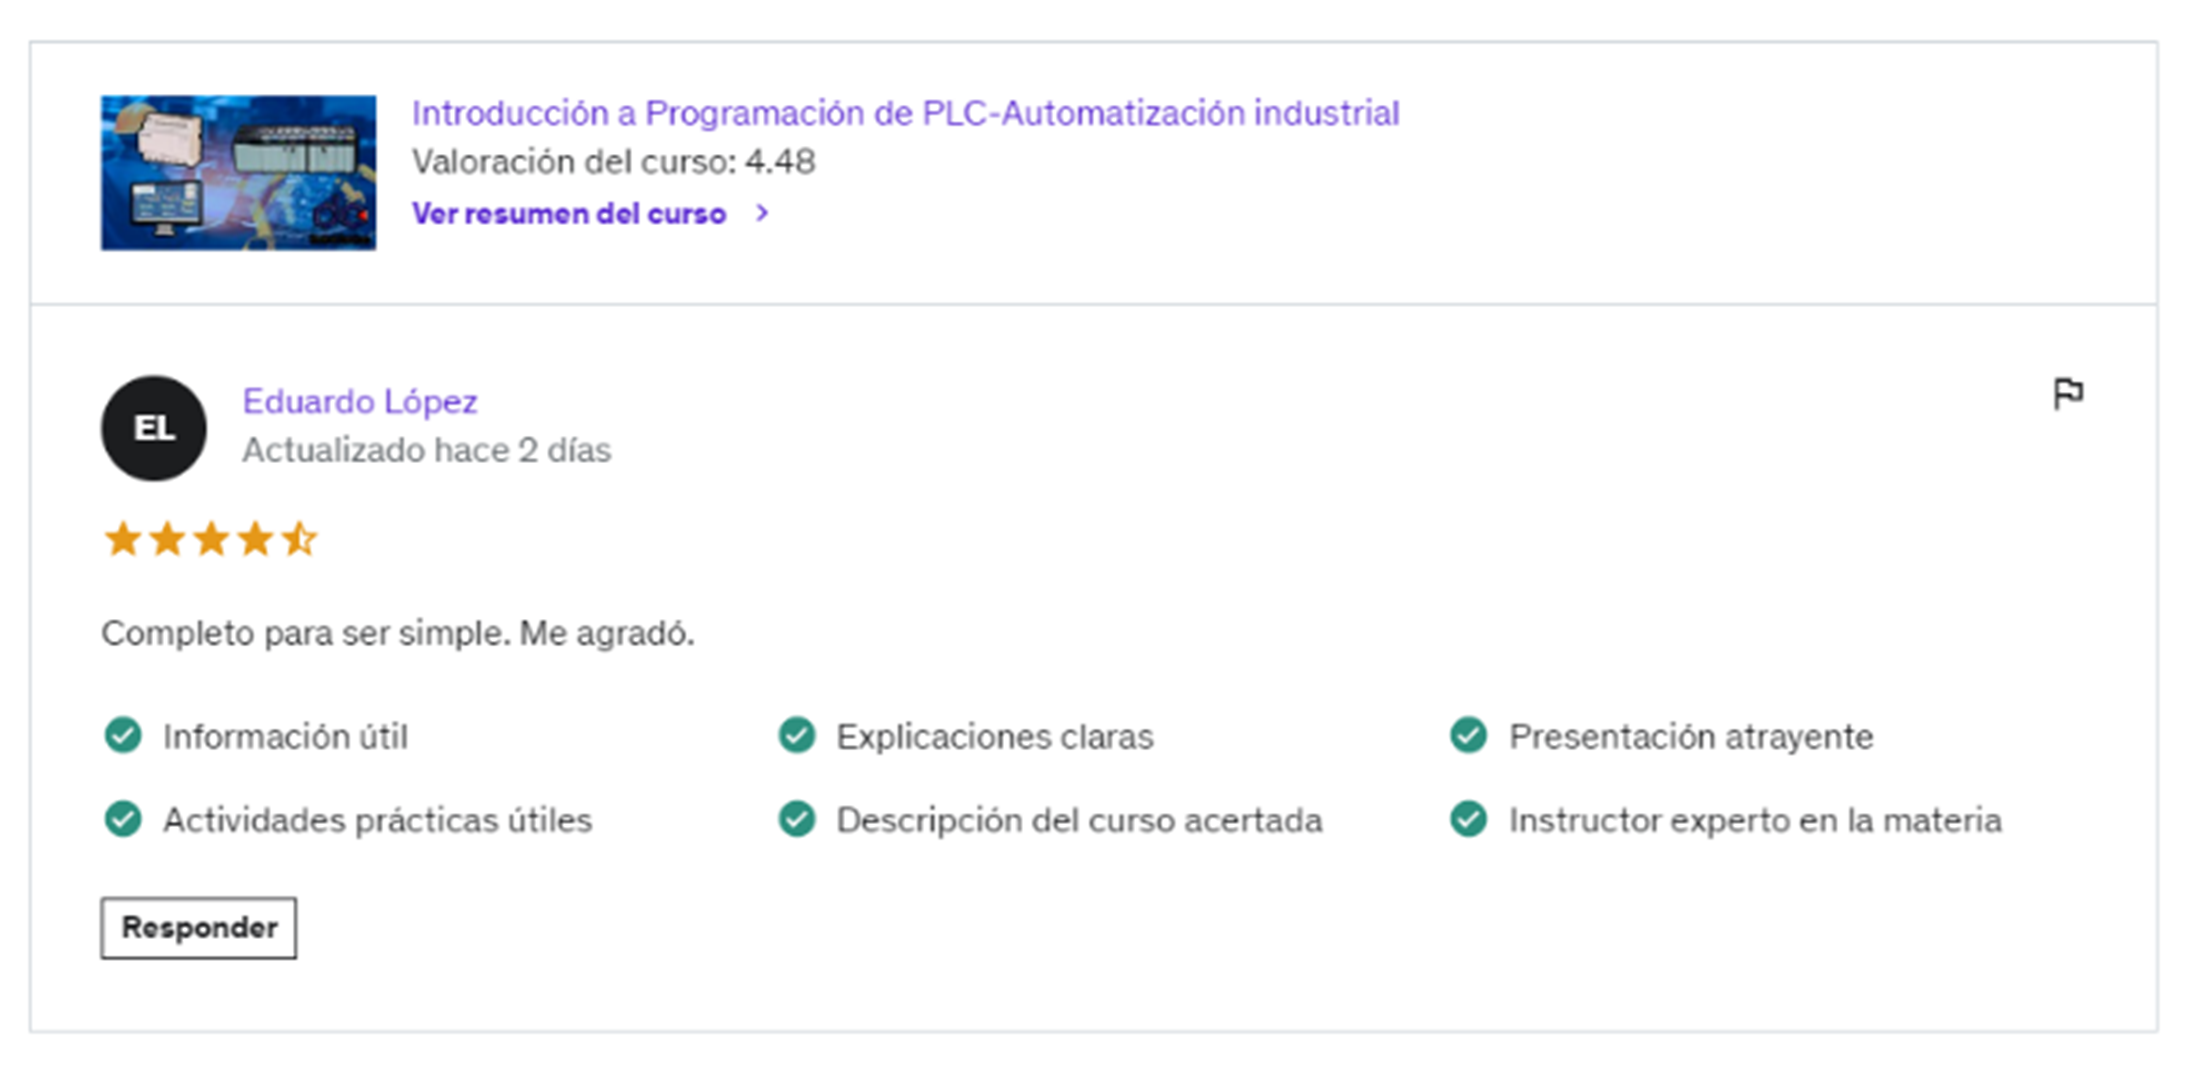
Task: Click the checkmark beside Actividades prácticas útiles
Action: click(122, 819)
